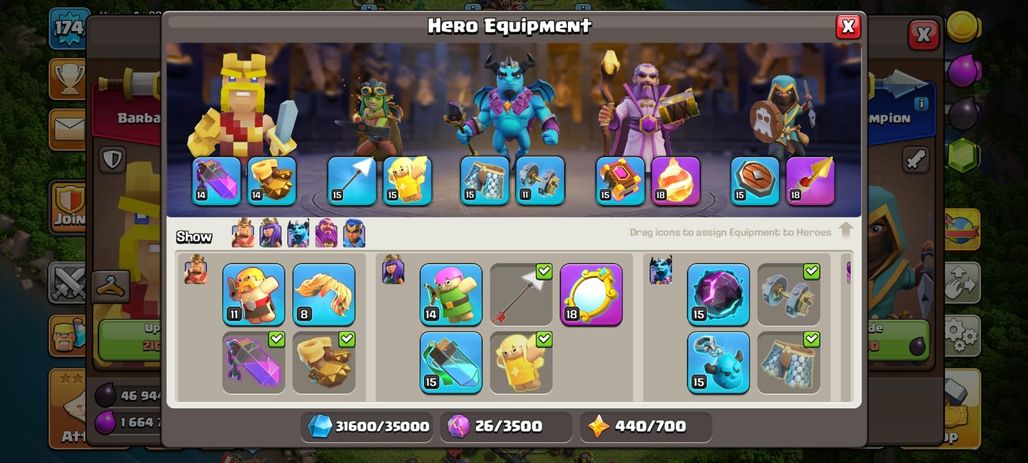Tap the checked Giant Arrow equipment tile
The width and height of the screenshot is (1028, 463).
(x=522, y=294)
